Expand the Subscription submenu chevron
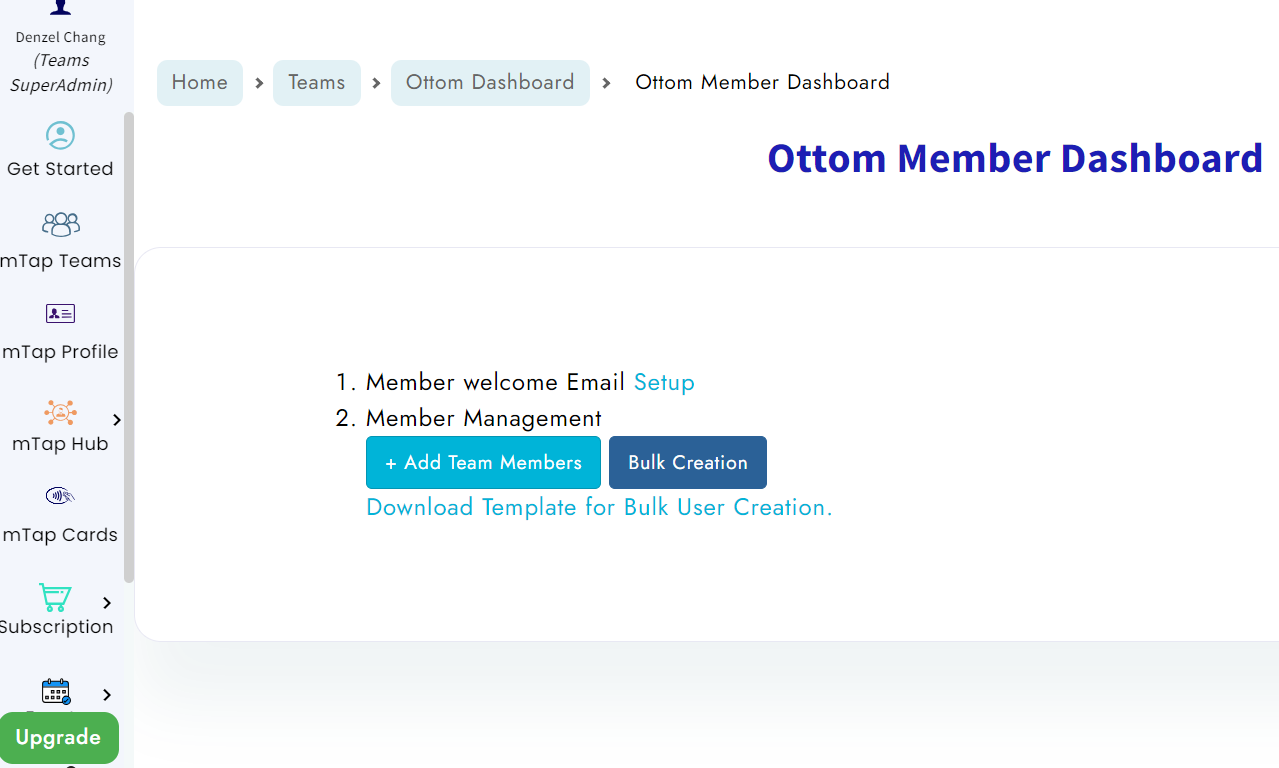Viewport: 1279px width, 768px height. coord(107,602)
